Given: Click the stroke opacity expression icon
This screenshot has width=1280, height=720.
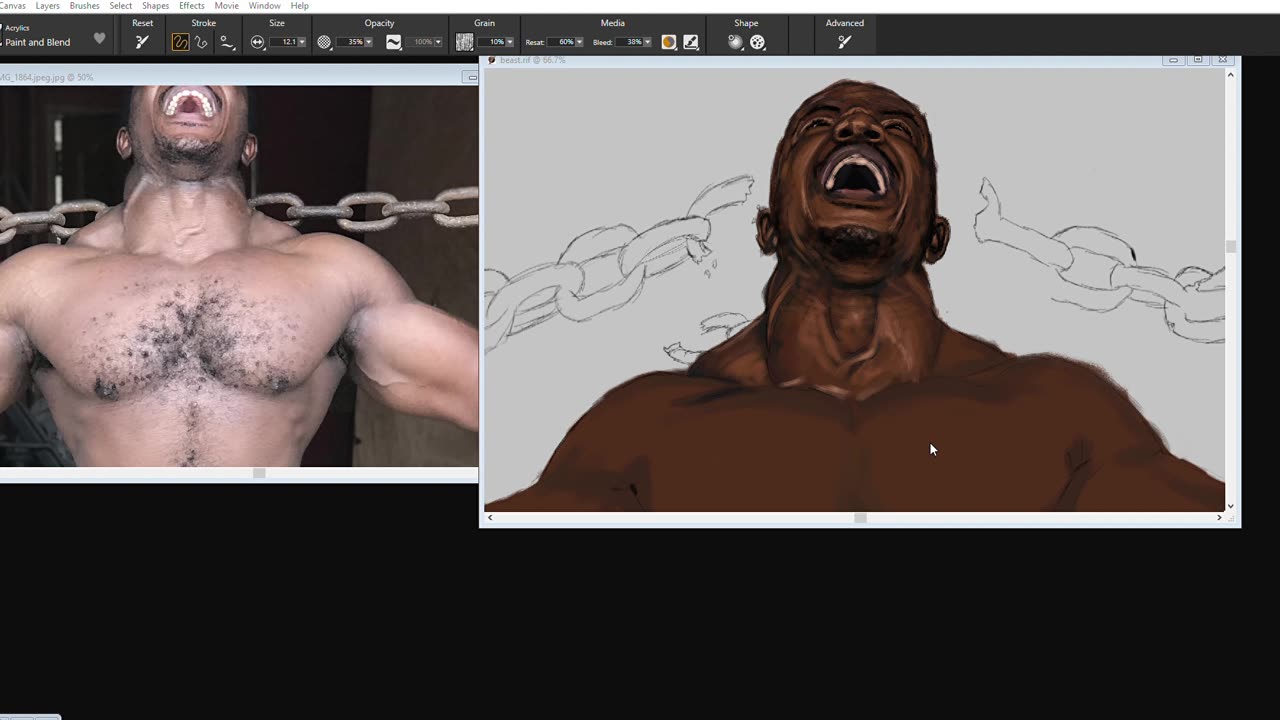Looking at the screenshot, I should (x=394, y=42).
